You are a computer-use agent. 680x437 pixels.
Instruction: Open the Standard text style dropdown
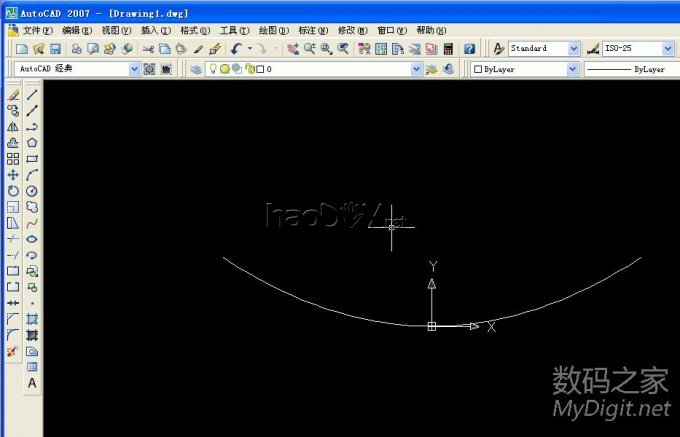coord(573,48)
